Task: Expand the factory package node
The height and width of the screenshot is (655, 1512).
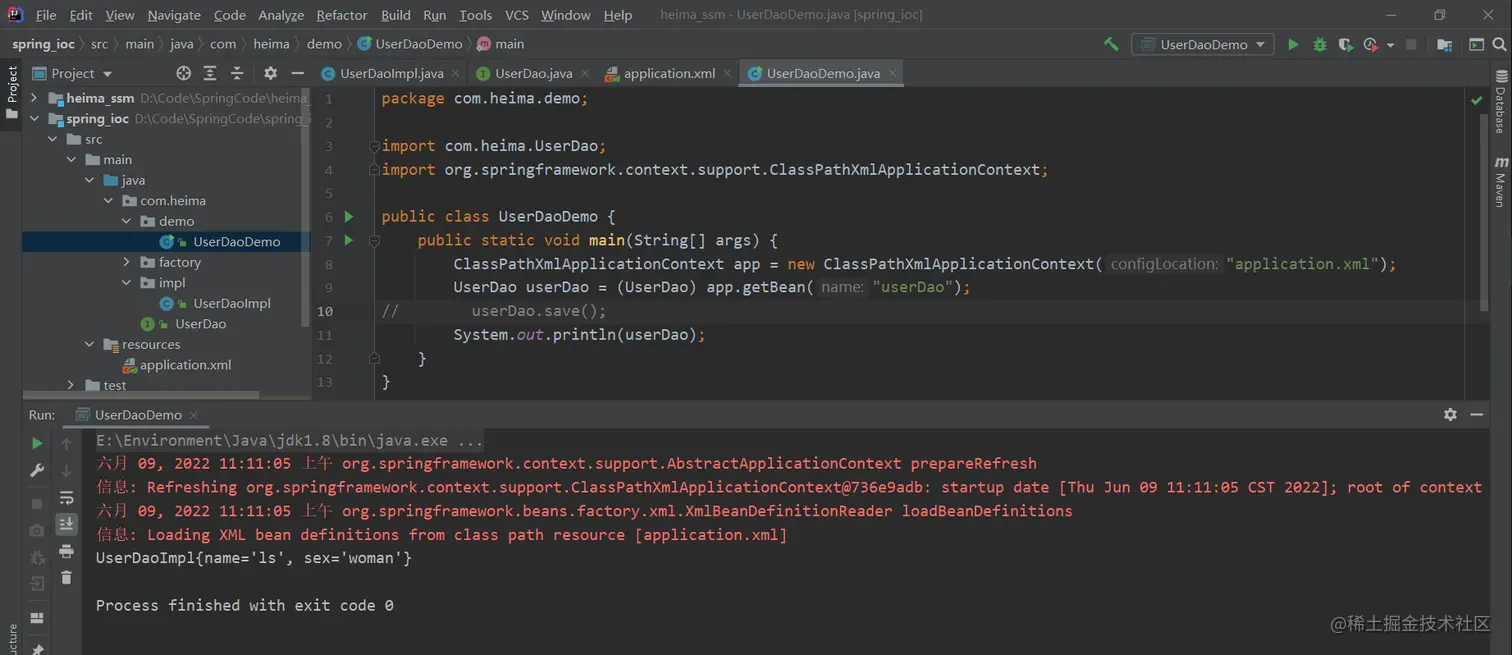Action: click(x=126, y=262)
